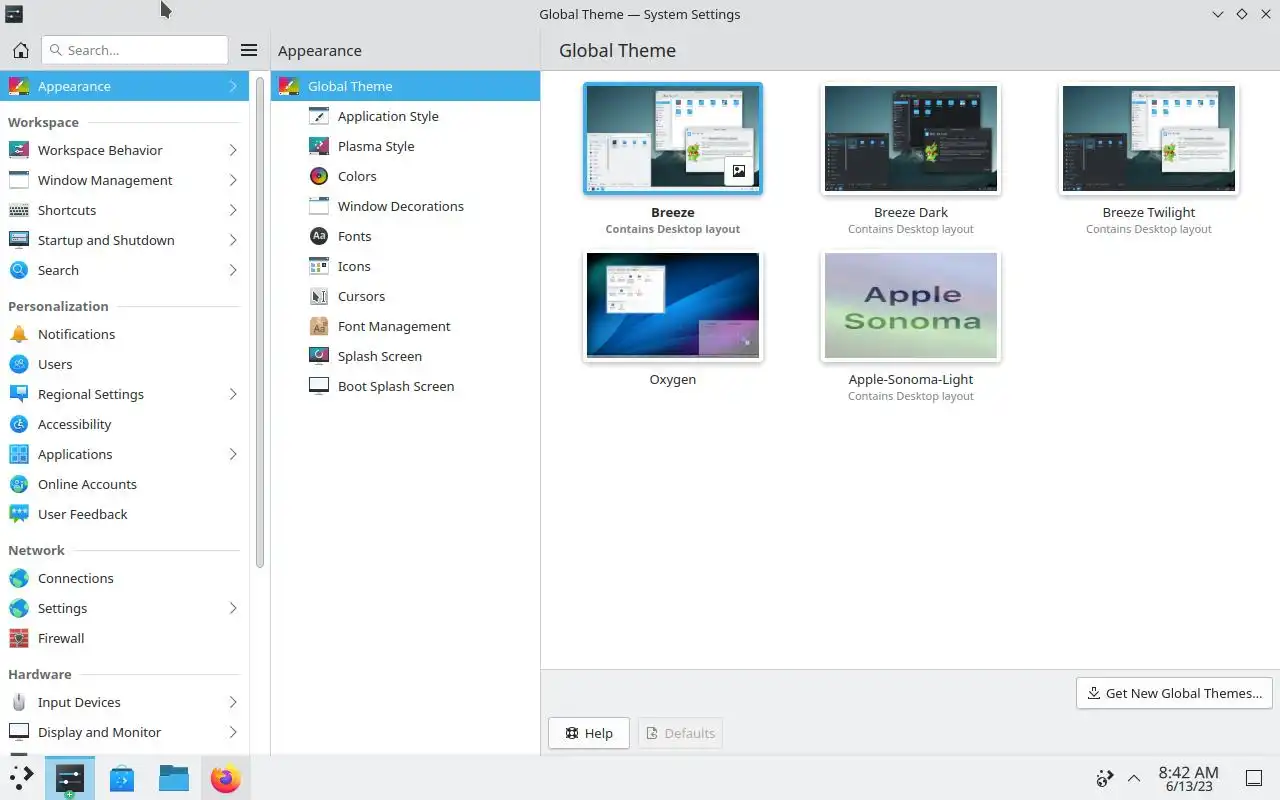Select the Oxygen theme thumbnail
The image size is (1280, 800).
point(673,305)
